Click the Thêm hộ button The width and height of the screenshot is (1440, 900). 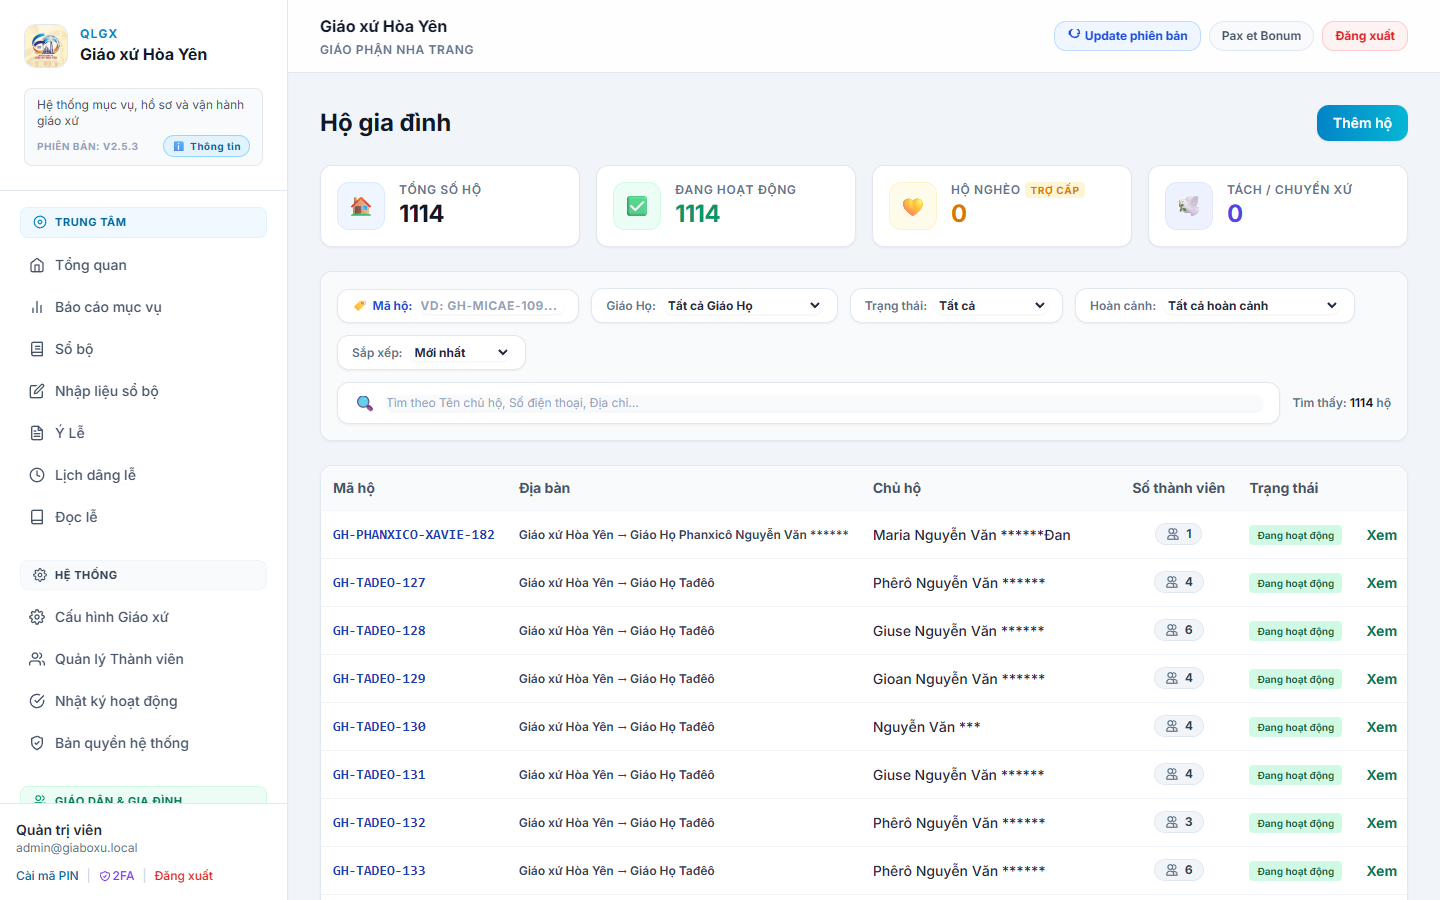(x=1362, y=123)
